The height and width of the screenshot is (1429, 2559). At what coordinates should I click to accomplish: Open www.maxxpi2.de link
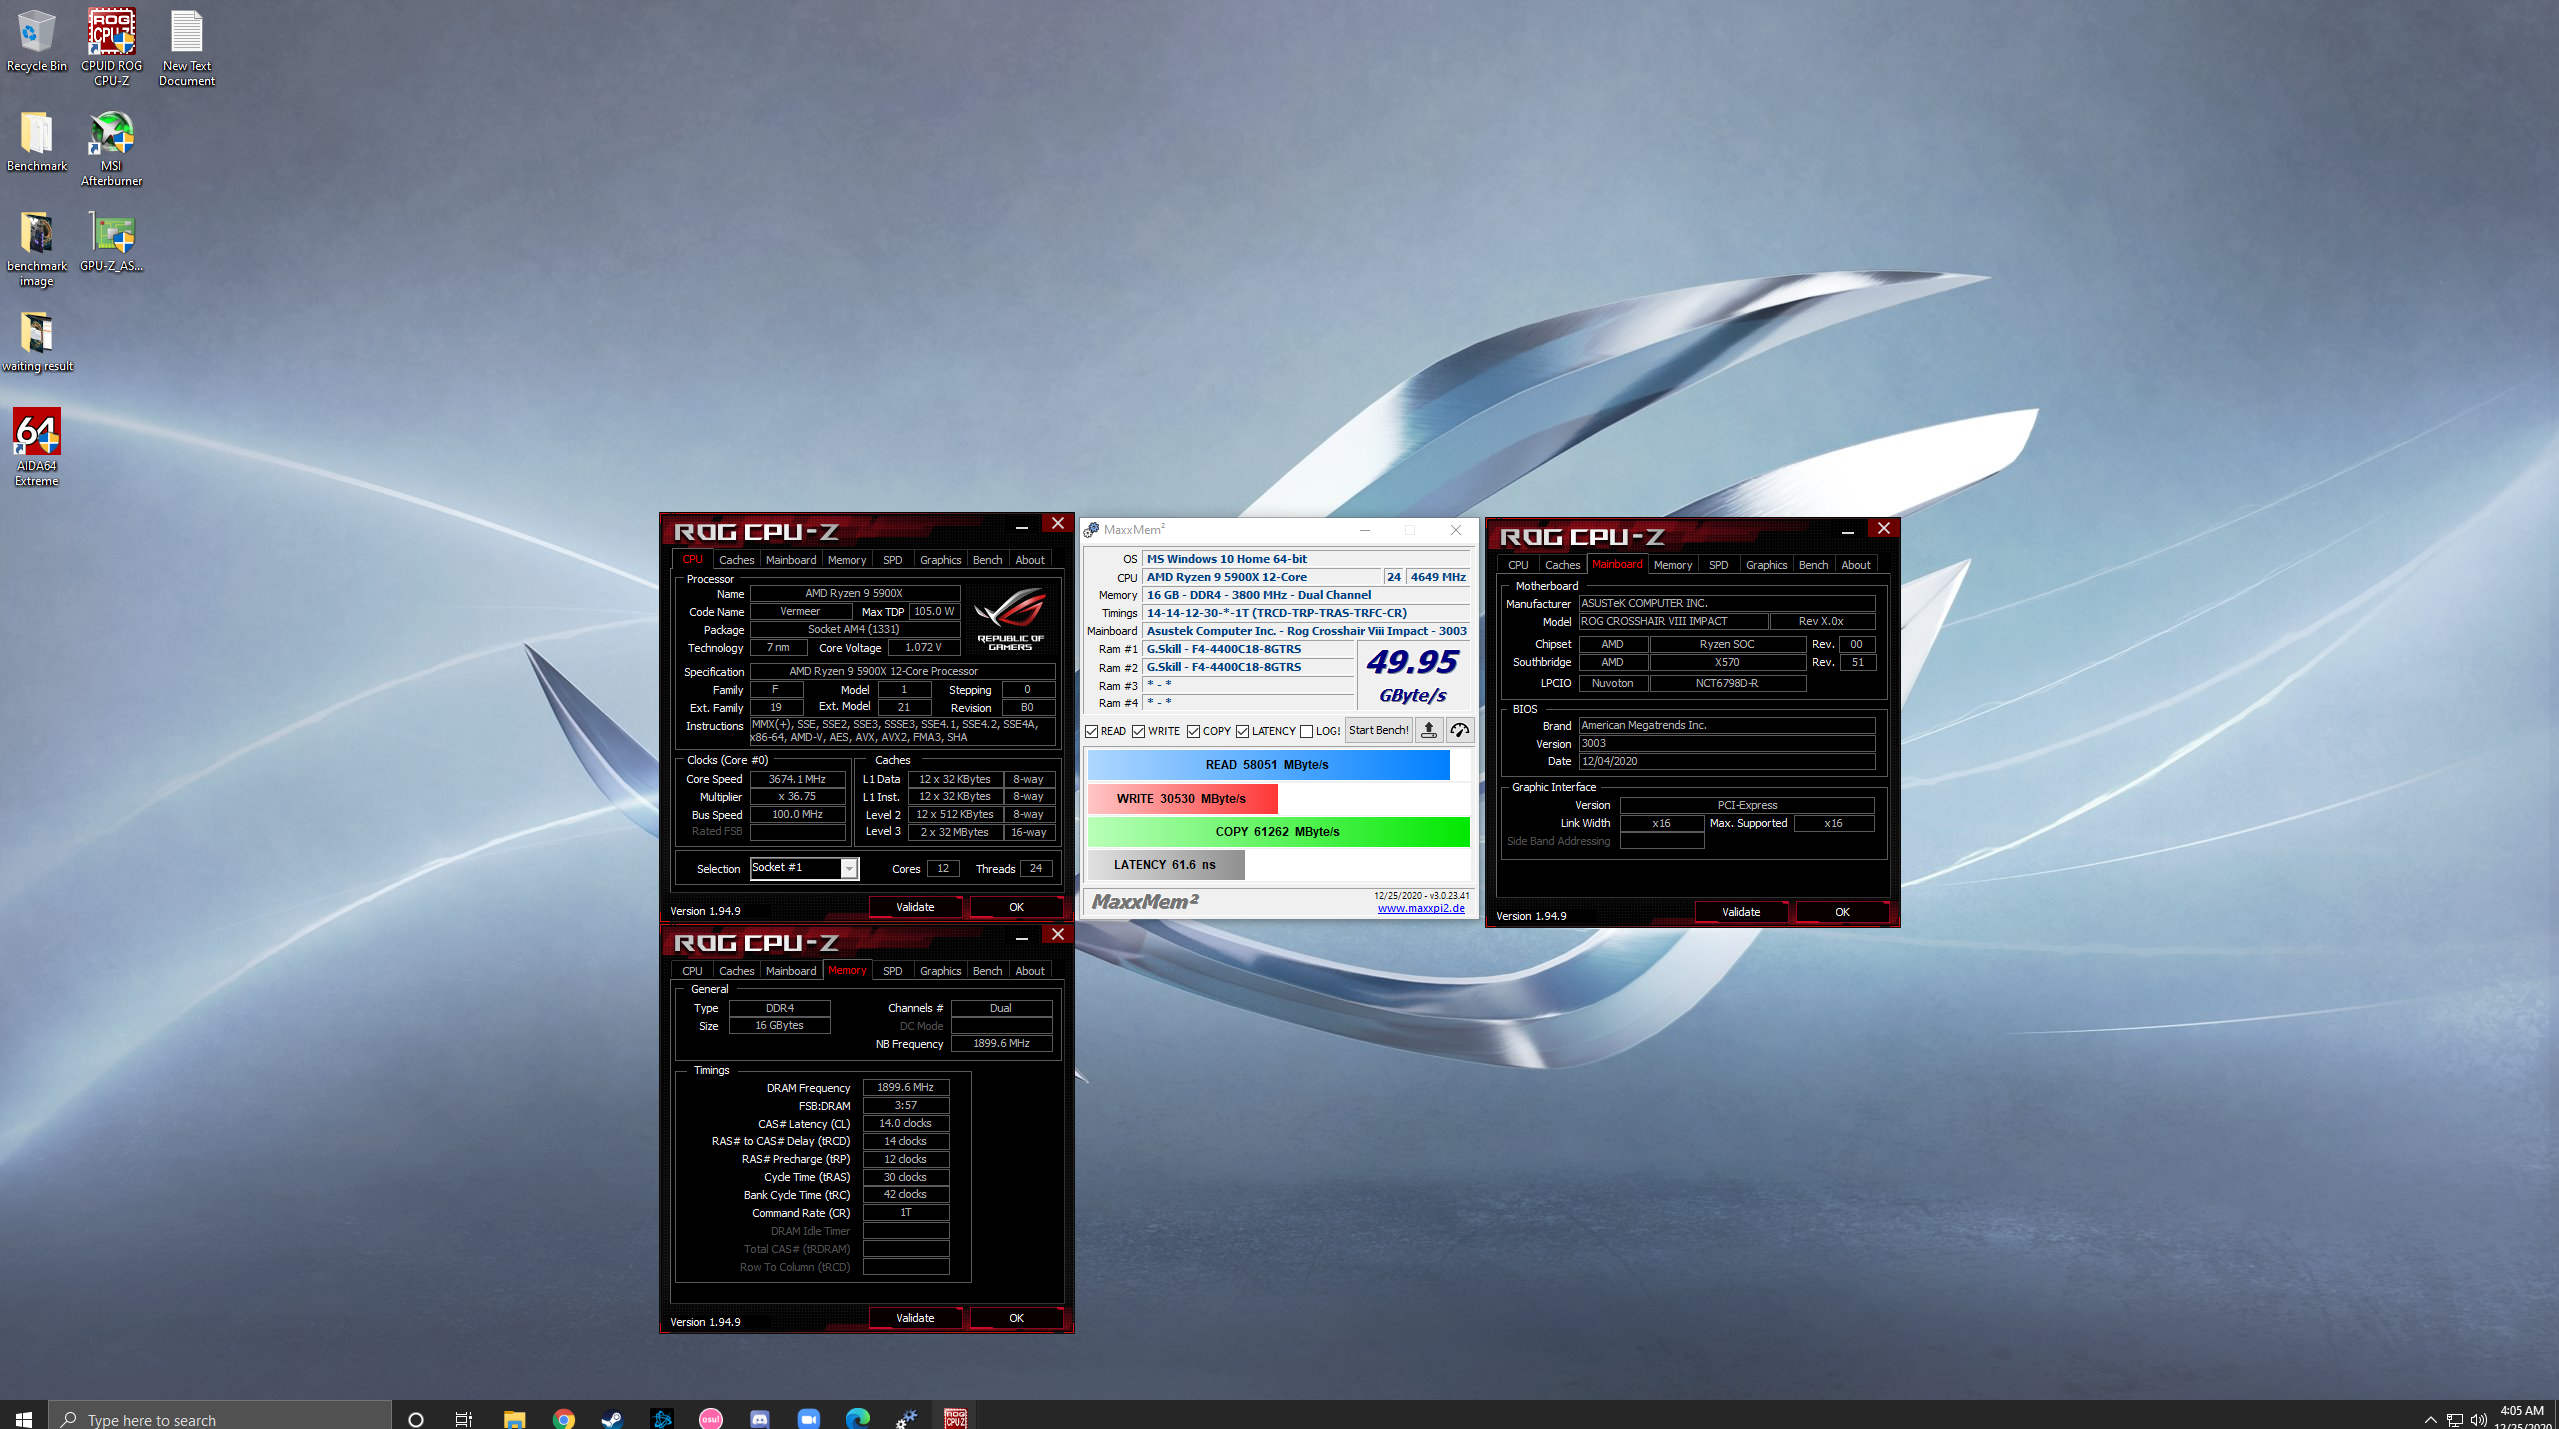pyautogui.click(x=1421, y=908)
